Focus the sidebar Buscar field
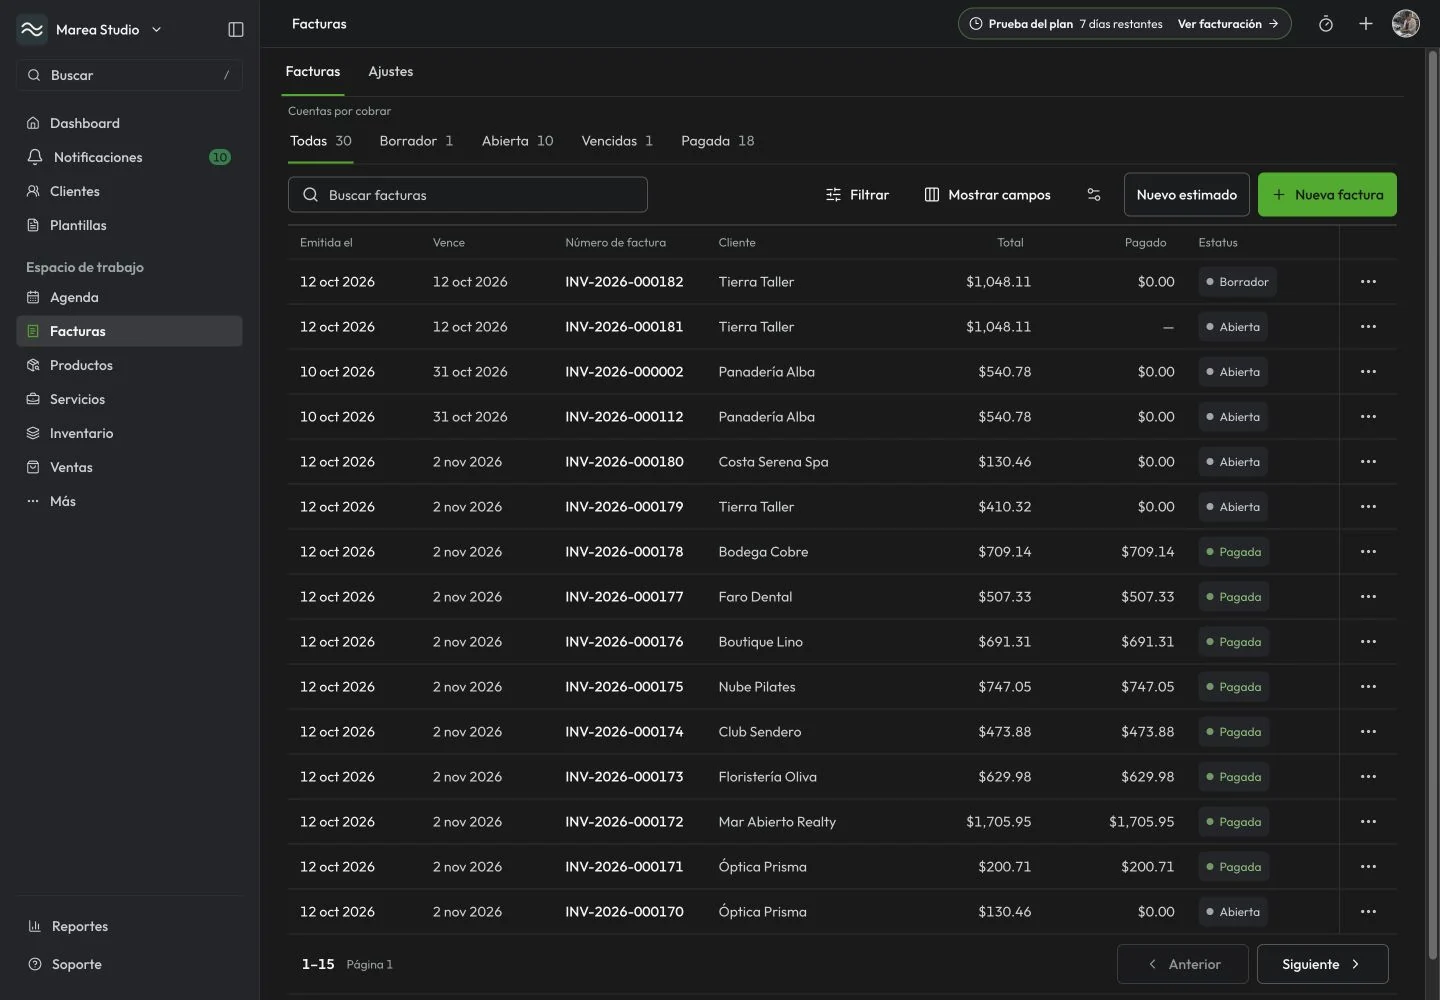Screen dimensions: 1440x1000 pyautogui.click(x=129, y=75)
